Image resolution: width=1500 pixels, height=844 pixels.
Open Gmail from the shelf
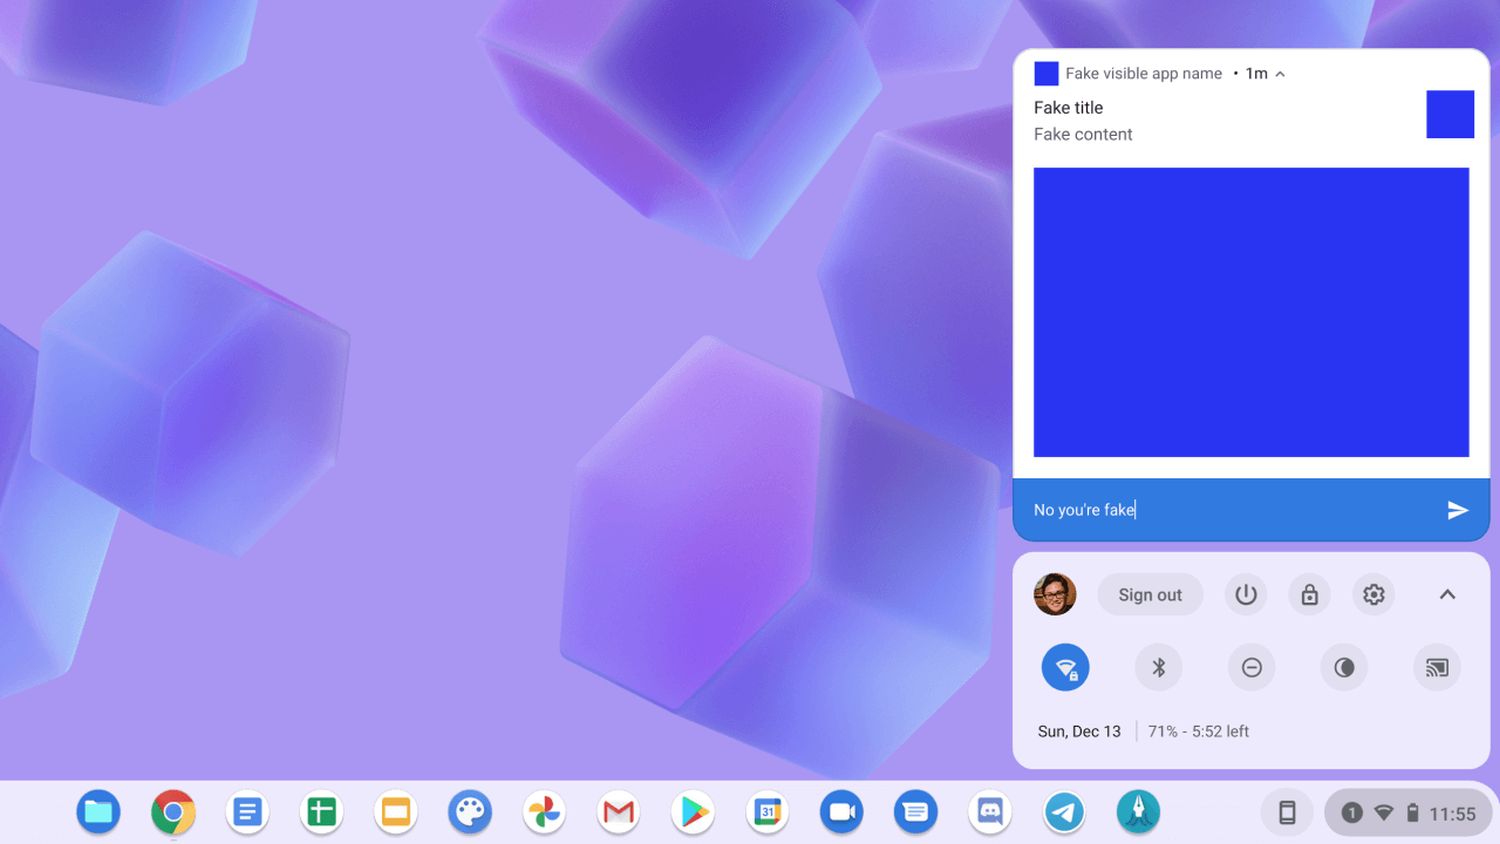click(619, 812)
